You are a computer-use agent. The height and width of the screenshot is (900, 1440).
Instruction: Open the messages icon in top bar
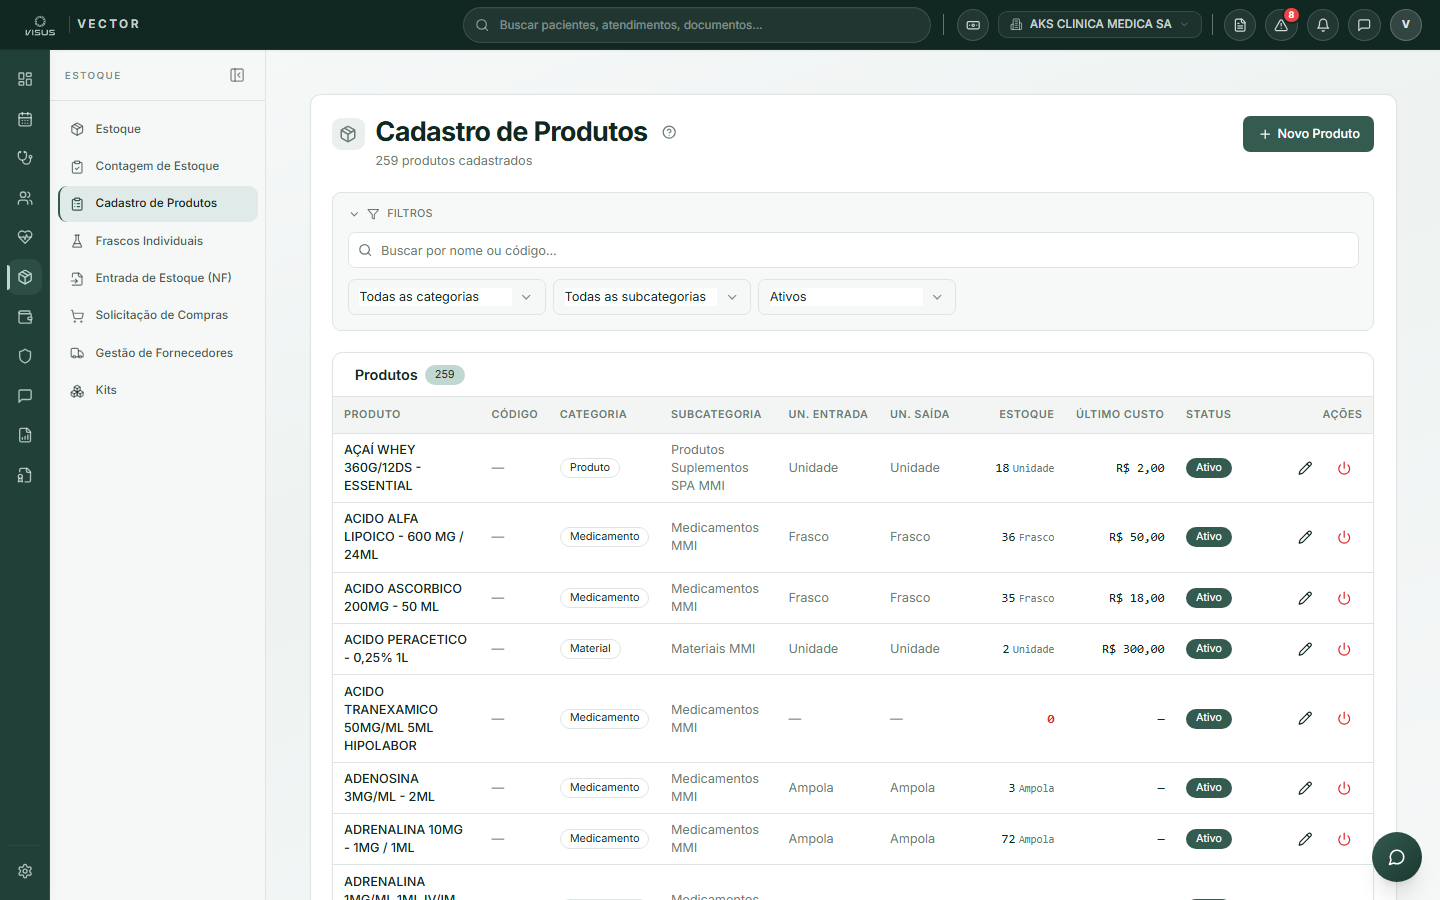[1364, 25]
